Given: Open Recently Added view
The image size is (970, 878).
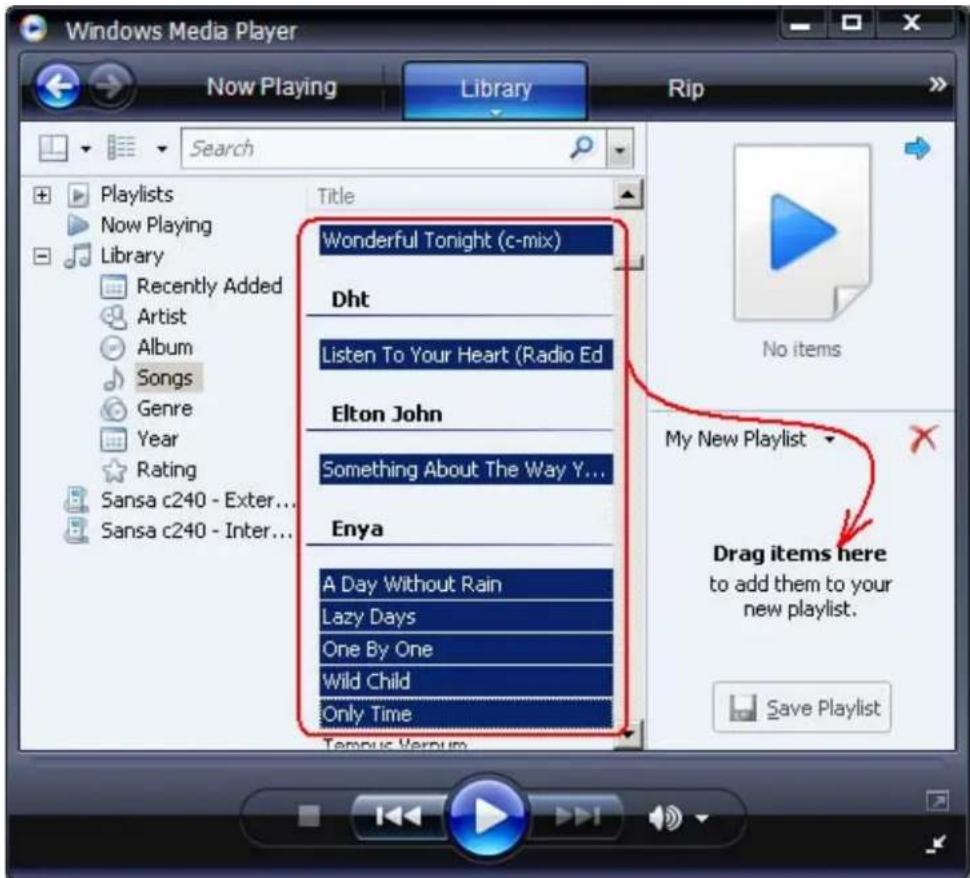Looking at the screenshot, I should [x=209, y=286].
